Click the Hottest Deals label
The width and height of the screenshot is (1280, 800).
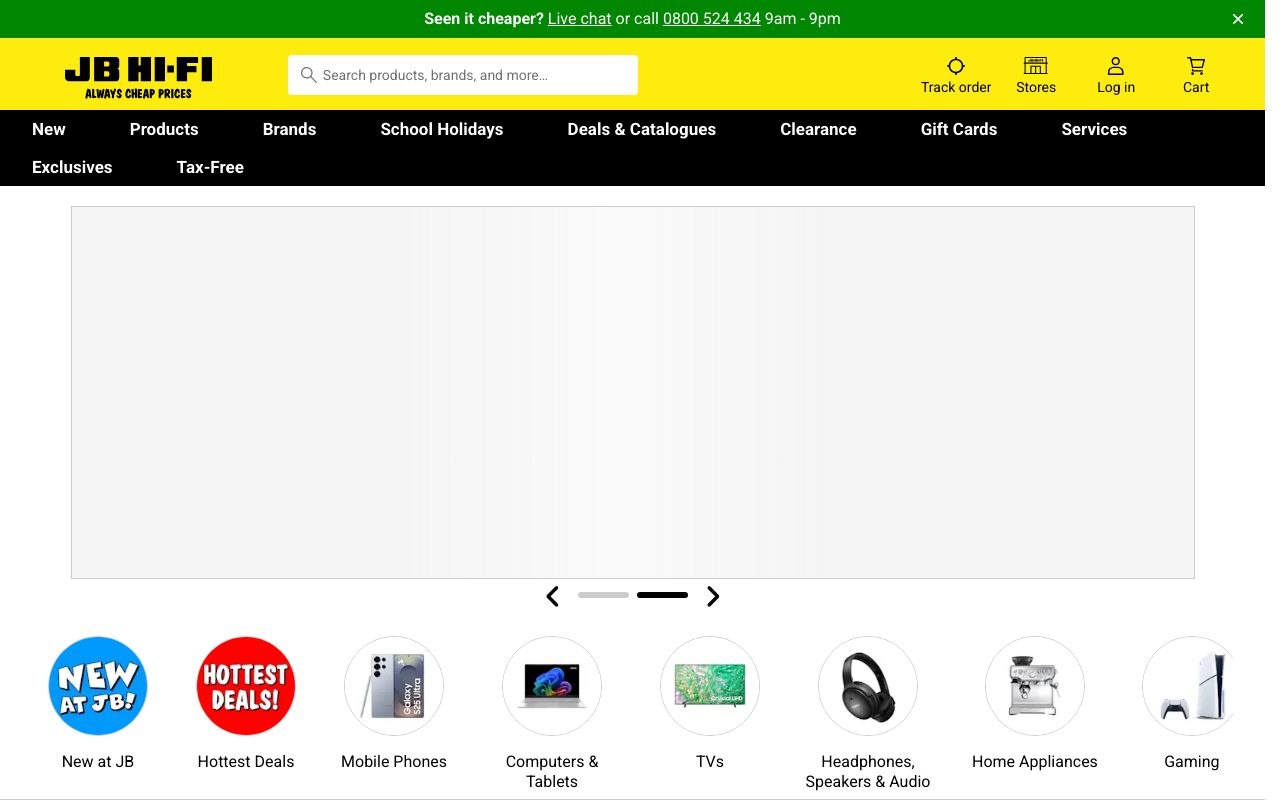(246, 762)
